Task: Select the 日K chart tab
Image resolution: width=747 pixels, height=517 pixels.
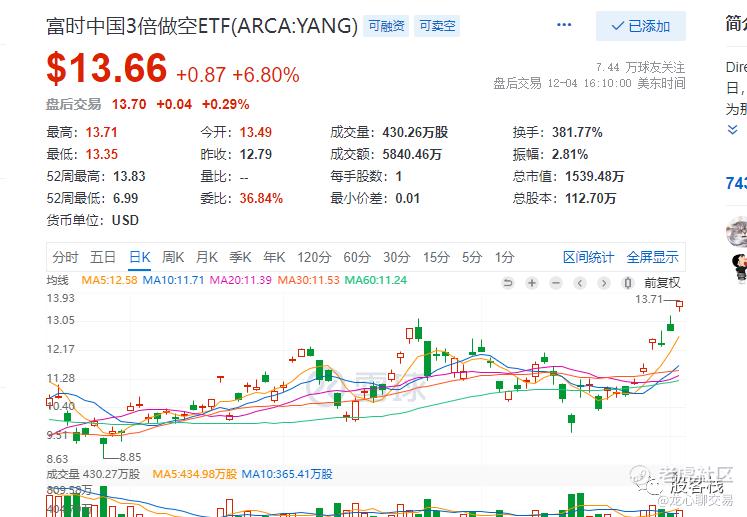Action: click(140, 257)
